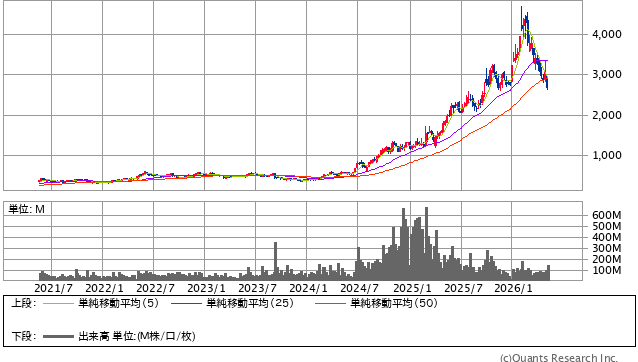Click the 2024/7 date label

tap(359, 288)
